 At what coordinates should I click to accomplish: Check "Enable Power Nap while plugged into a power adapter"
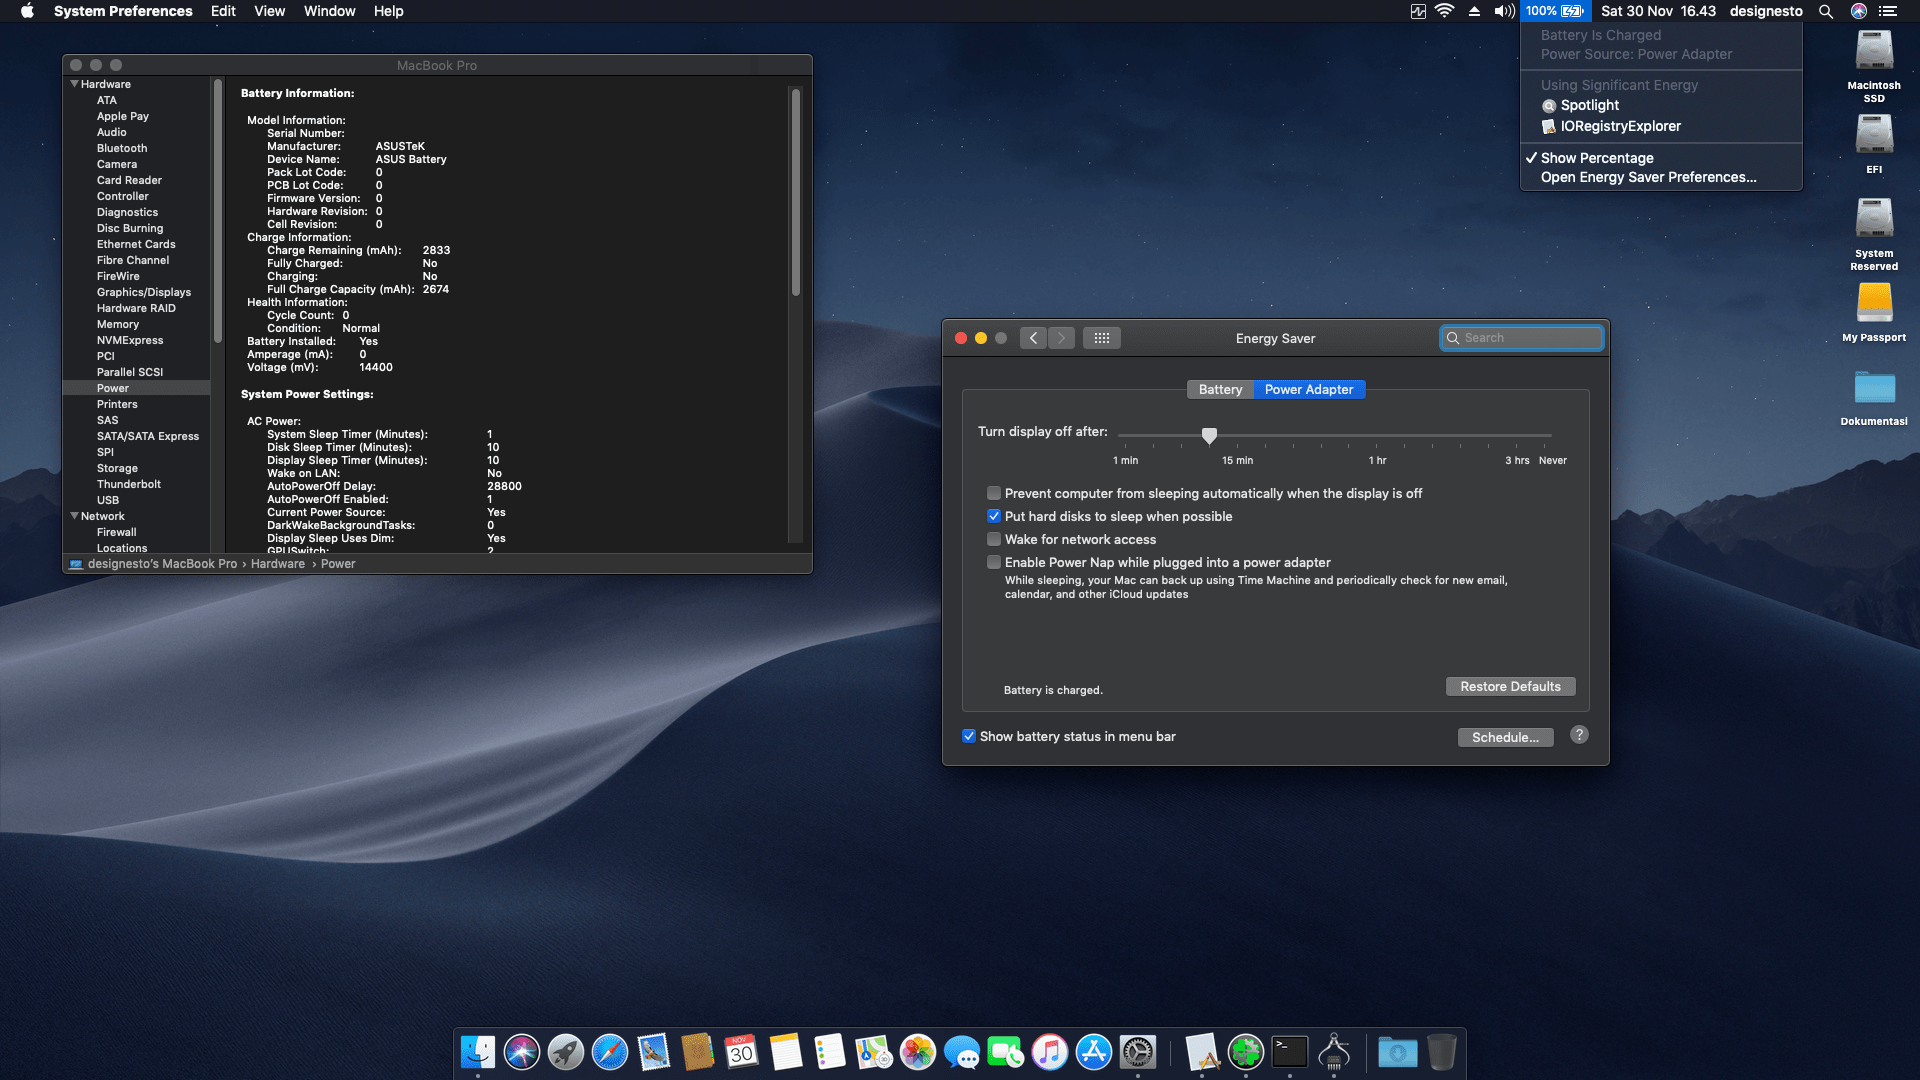994,562
